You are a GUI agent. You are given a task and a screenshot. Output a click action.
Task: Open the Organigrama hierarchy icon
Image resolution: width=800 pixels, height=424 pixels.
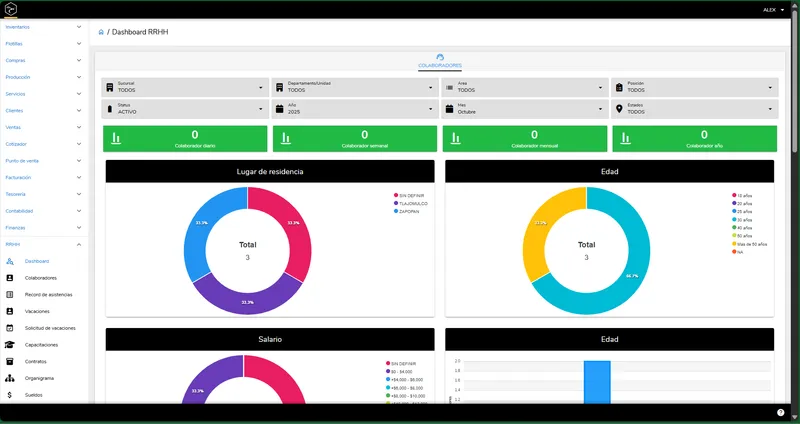pyautogui.click(x=9, y=378)
